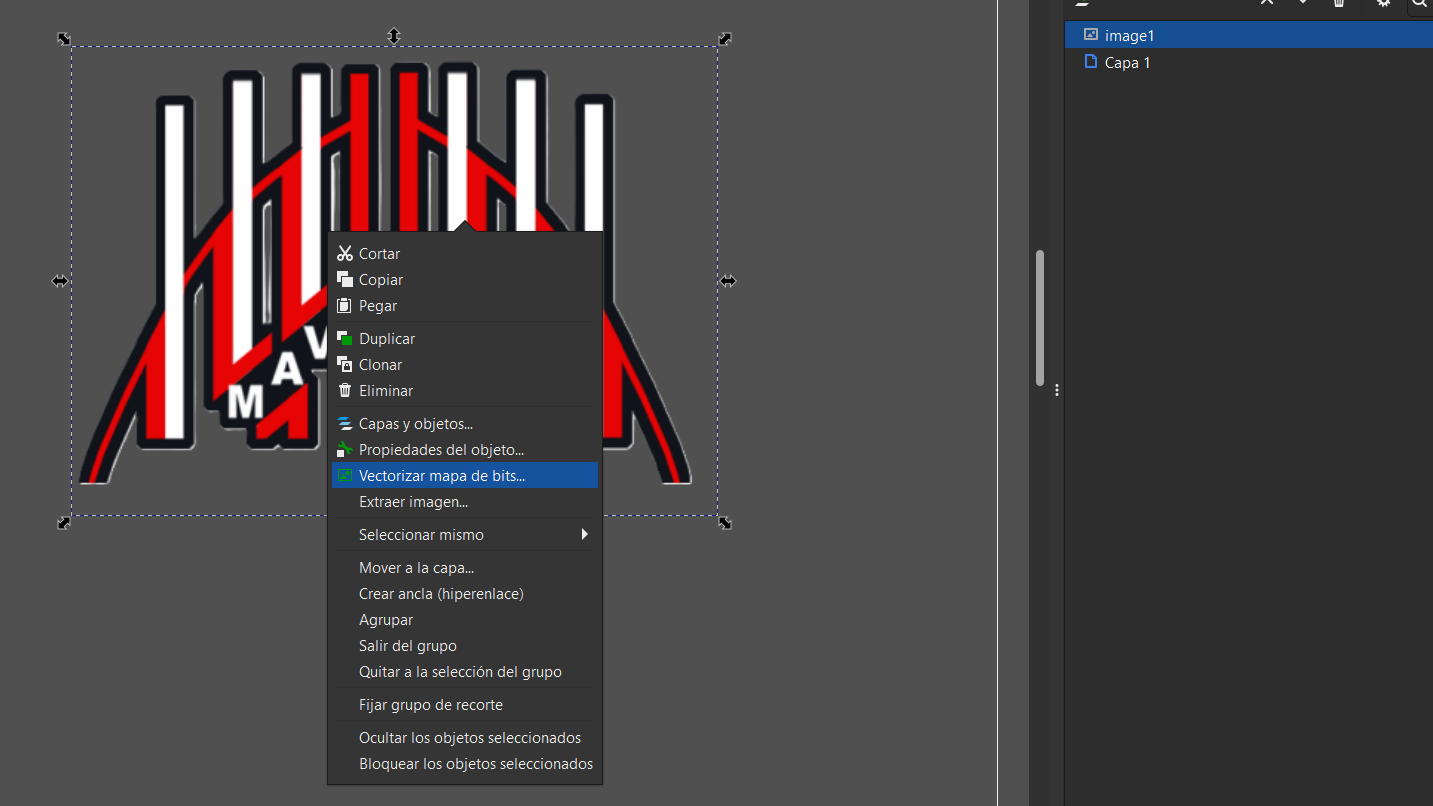This screenshot has height=806, width=1433.
Task: Click the top-center vertical scale handle
Action: coord(394,36)
